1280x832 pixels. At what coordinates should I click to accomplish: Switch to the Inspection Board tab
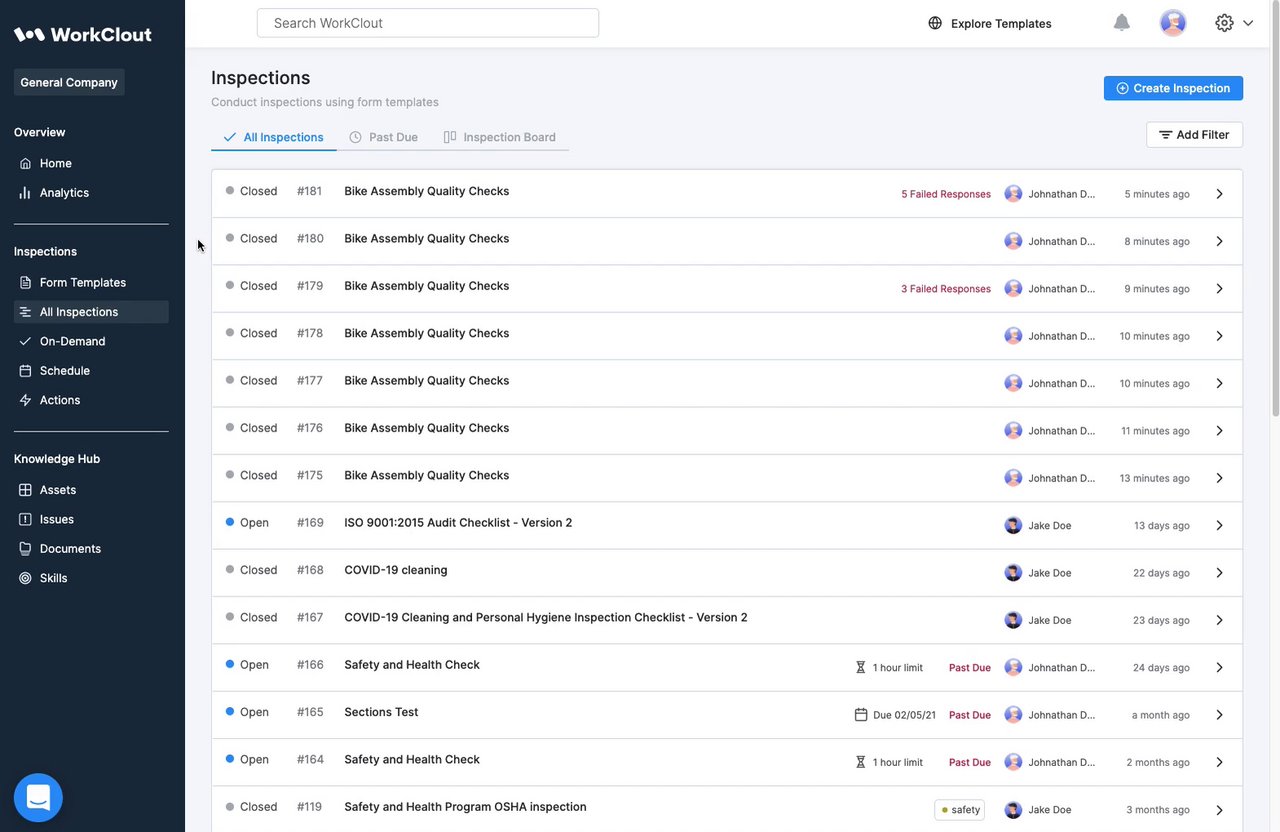point(500,137)
